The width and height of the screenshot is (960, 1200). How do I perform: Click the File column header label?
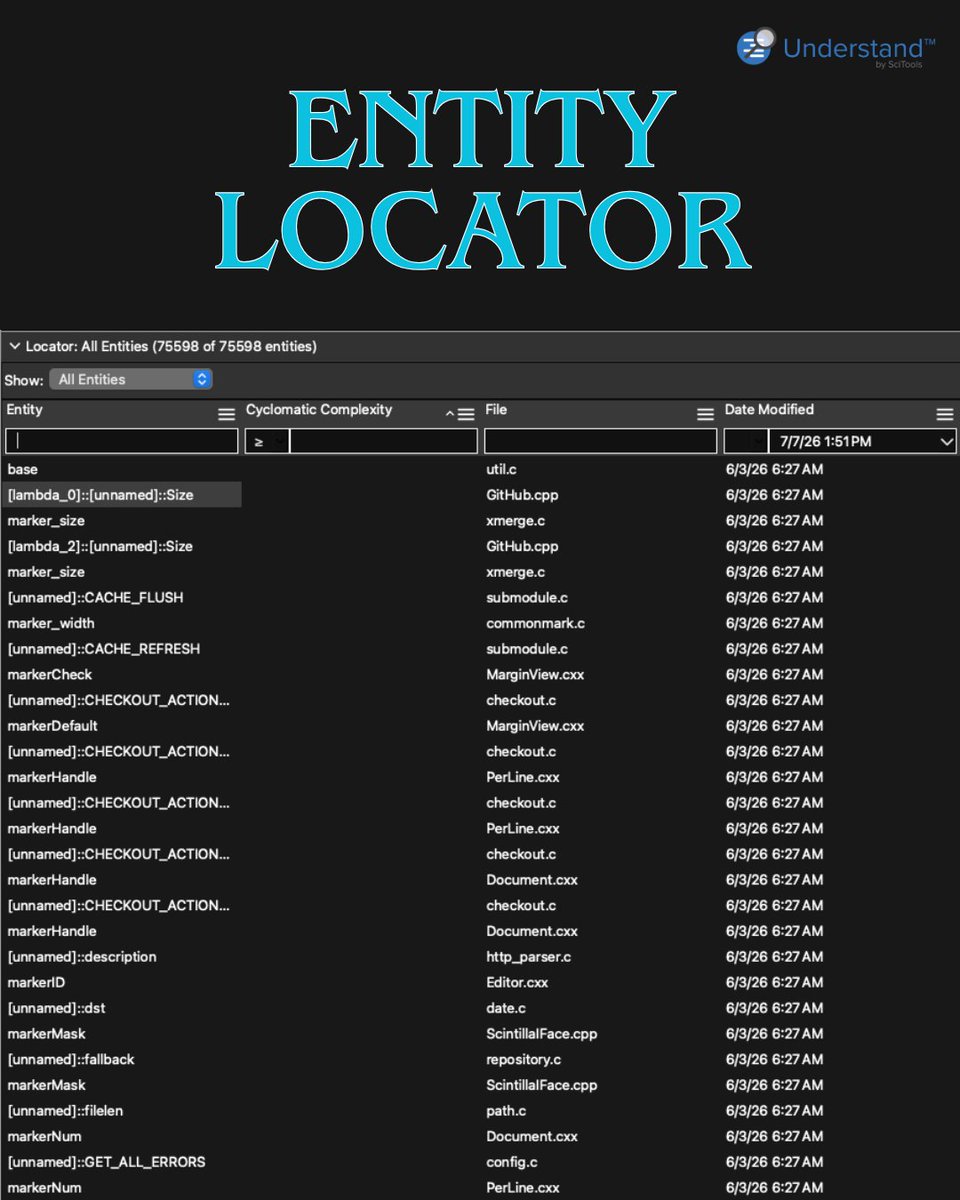496,410
